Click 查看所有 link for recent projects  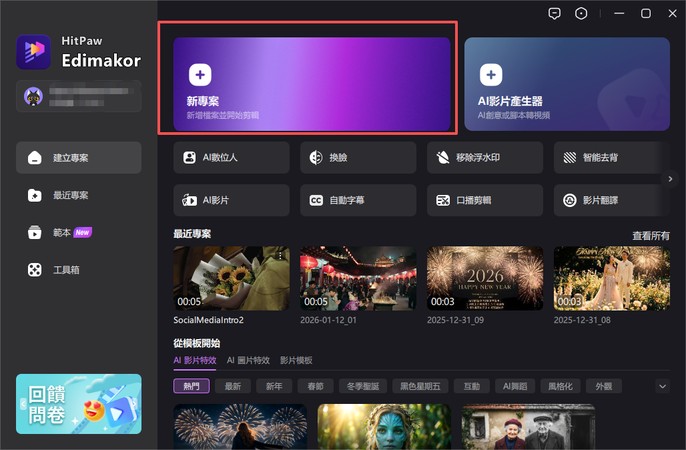click(651, 236)
